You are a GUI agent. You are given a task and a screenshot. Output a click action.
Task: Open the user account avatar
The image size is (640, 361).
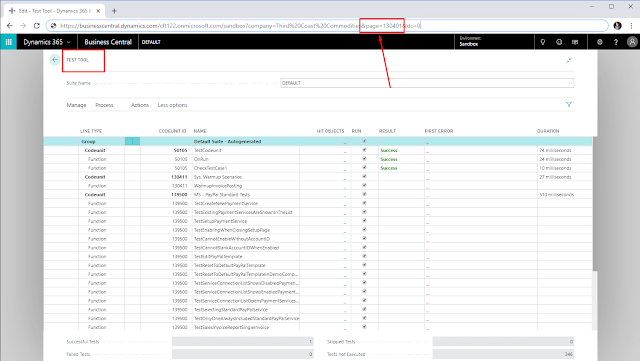tap(632, 42)
